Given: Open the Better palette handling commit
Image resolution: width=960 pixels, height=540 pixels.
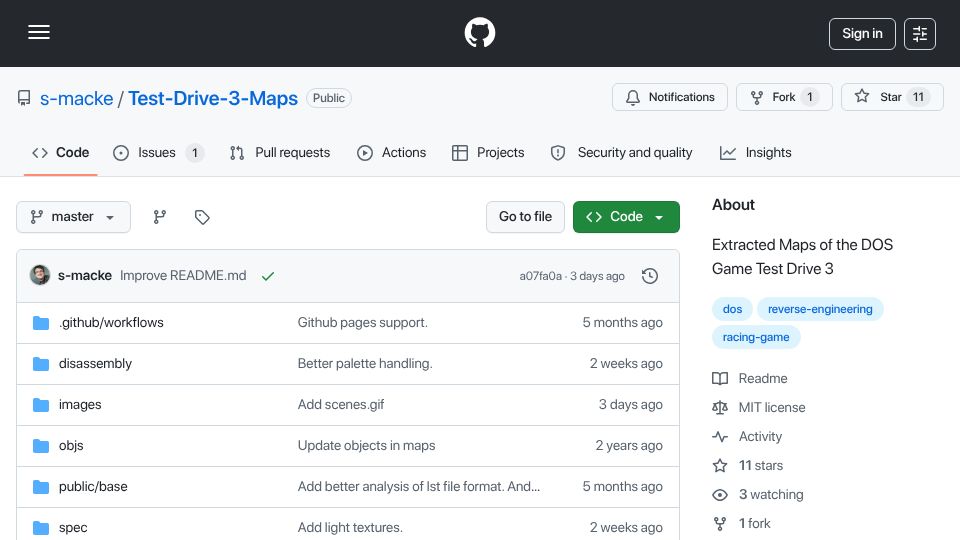Looking at the screenshot, I should coord(365,364).
